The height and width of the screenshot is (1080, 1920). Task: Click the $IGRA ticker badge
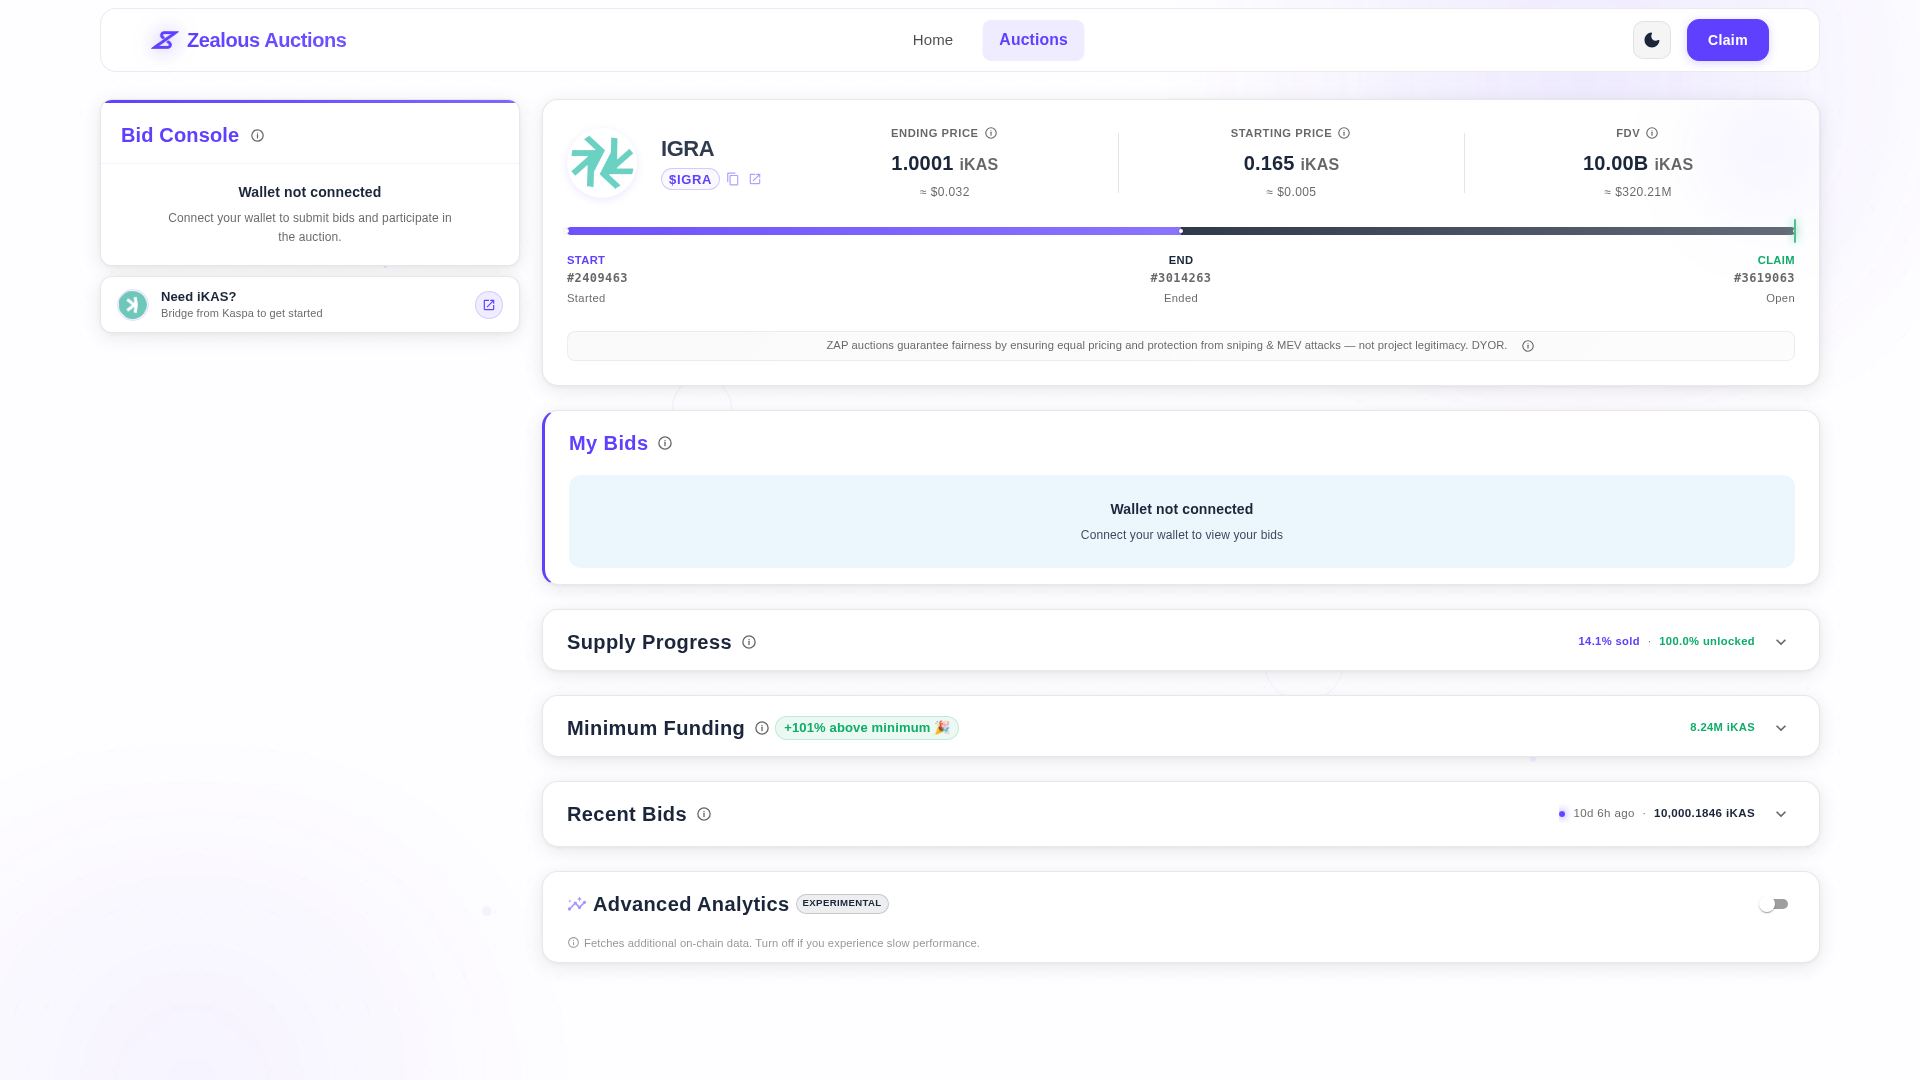pos(690,179)
